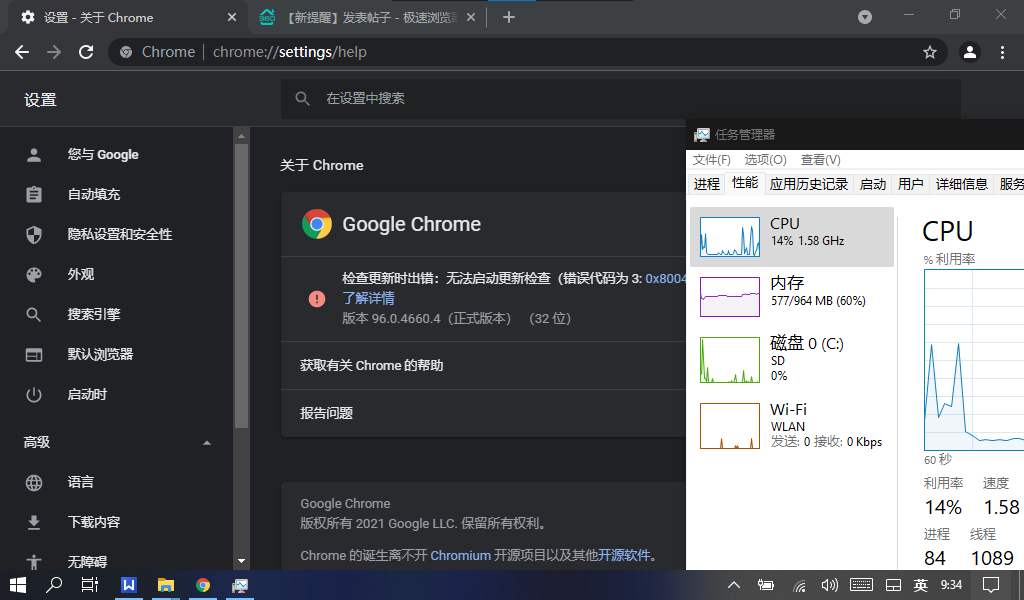1024x600 pixels.
Task: Open the Chrome profile avatar menu
Action: 970,52
